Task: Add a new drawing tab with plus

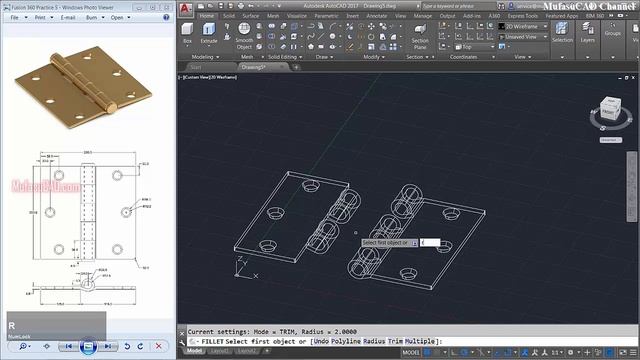Action: coord(296,67)
